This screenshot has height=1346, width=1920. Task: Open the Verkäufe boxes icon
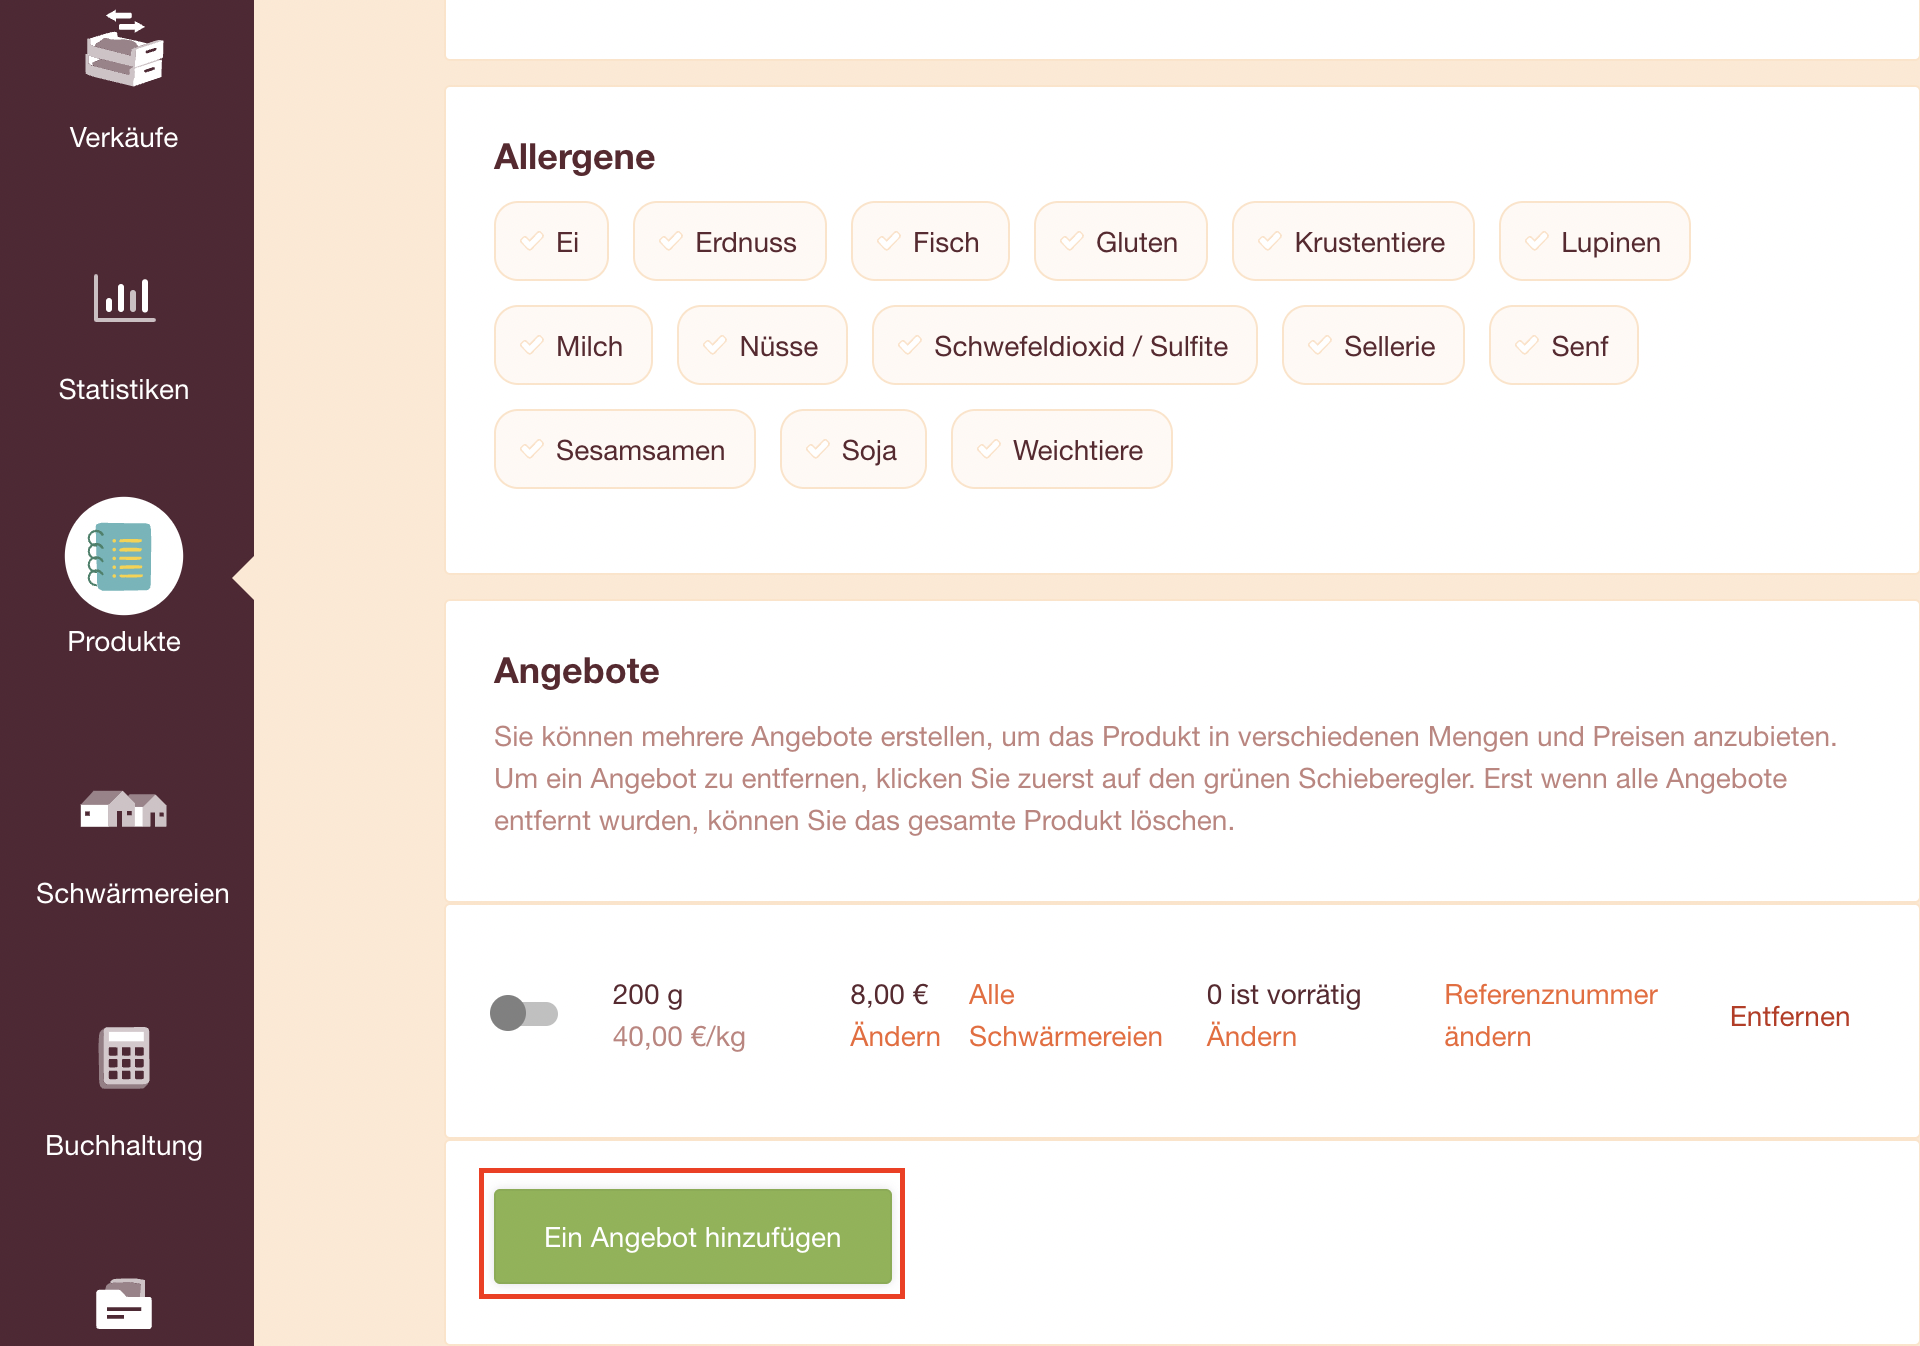pyautogui.click(x=124, y=48)
